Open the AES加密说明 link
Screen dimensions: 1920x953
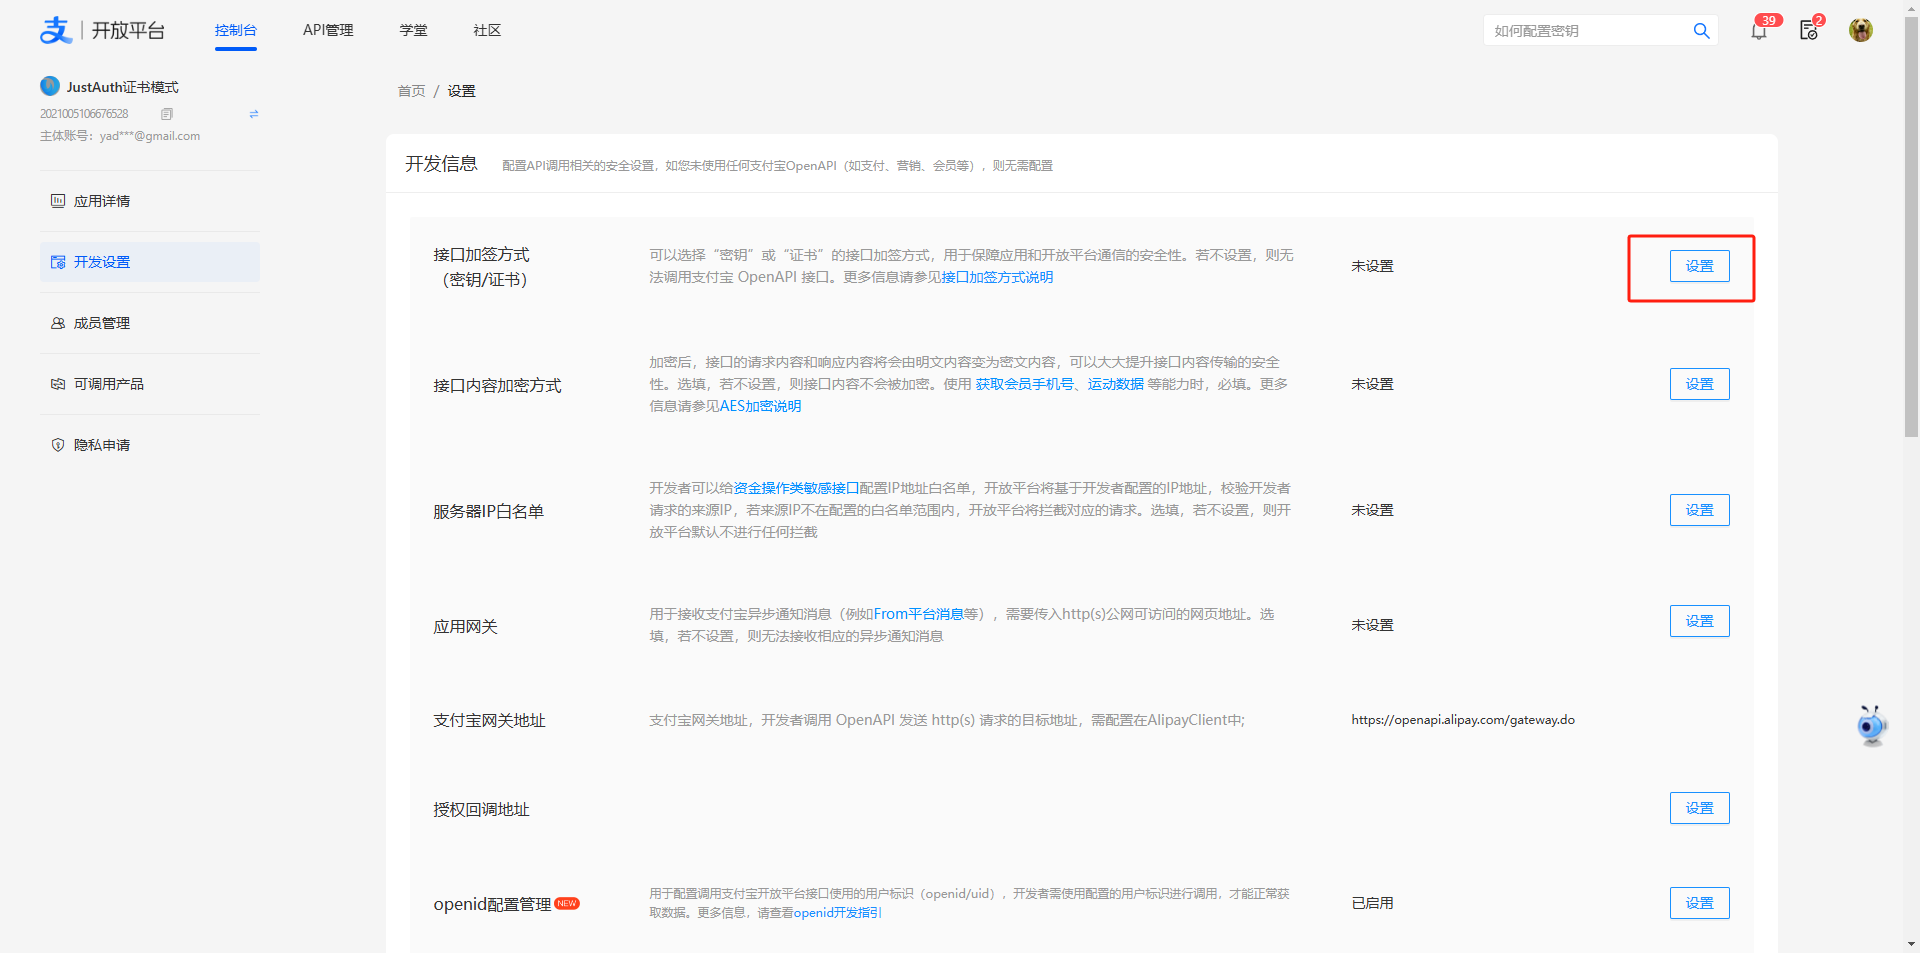point(760,406)
